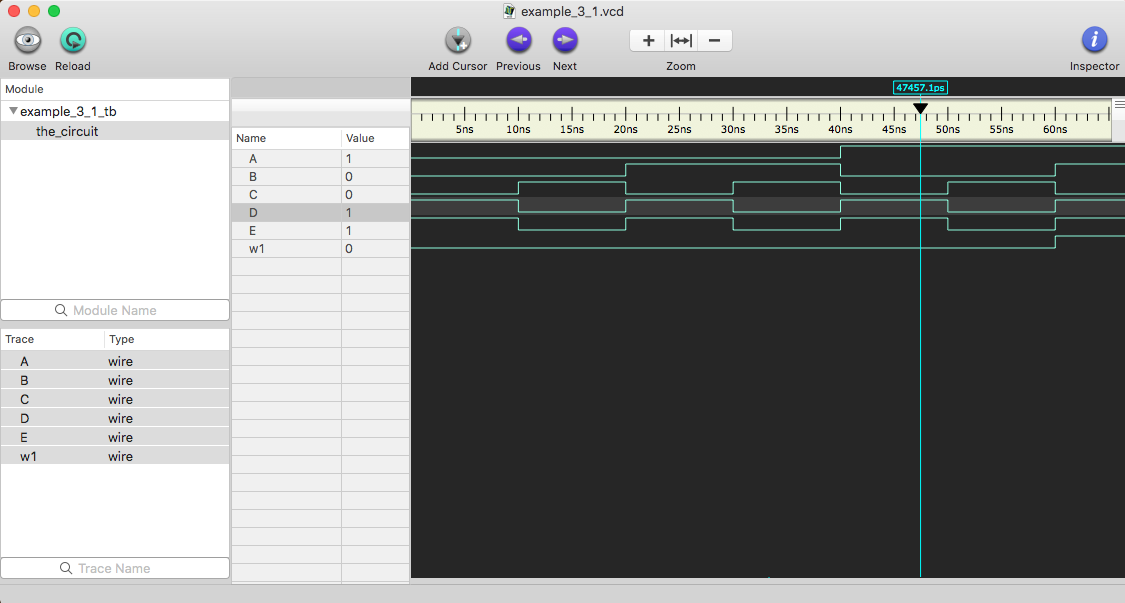Click the Module panel header

(115, 89)
